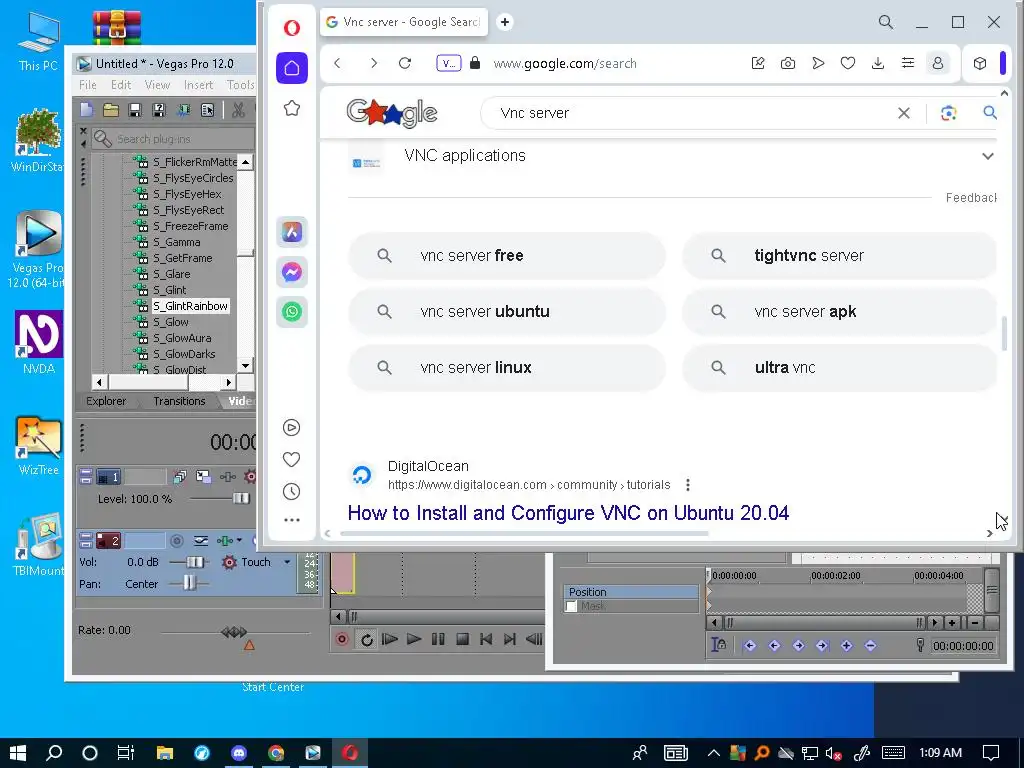Open the Vegas Edit menu
1024x768 pixels.
click(x=121, y=85)
